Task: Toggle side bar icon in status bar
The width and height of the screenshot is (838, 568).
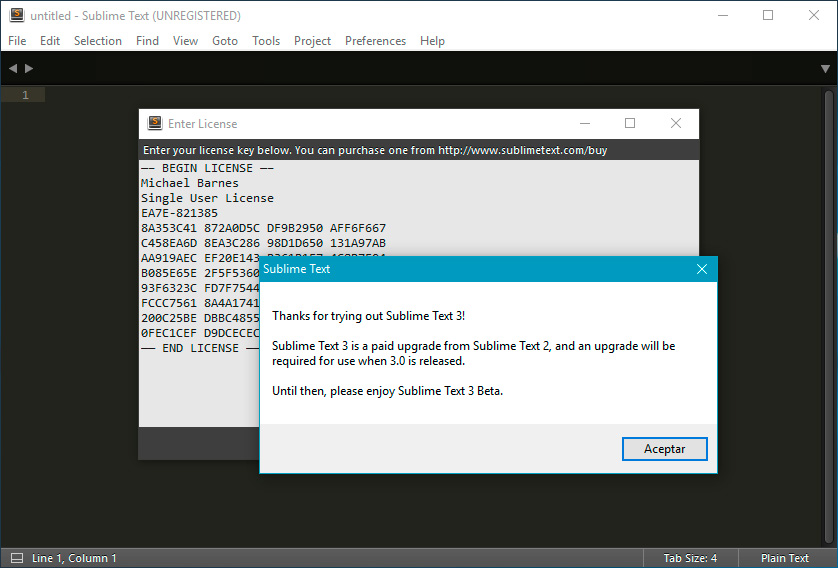Action: [17, 558]
